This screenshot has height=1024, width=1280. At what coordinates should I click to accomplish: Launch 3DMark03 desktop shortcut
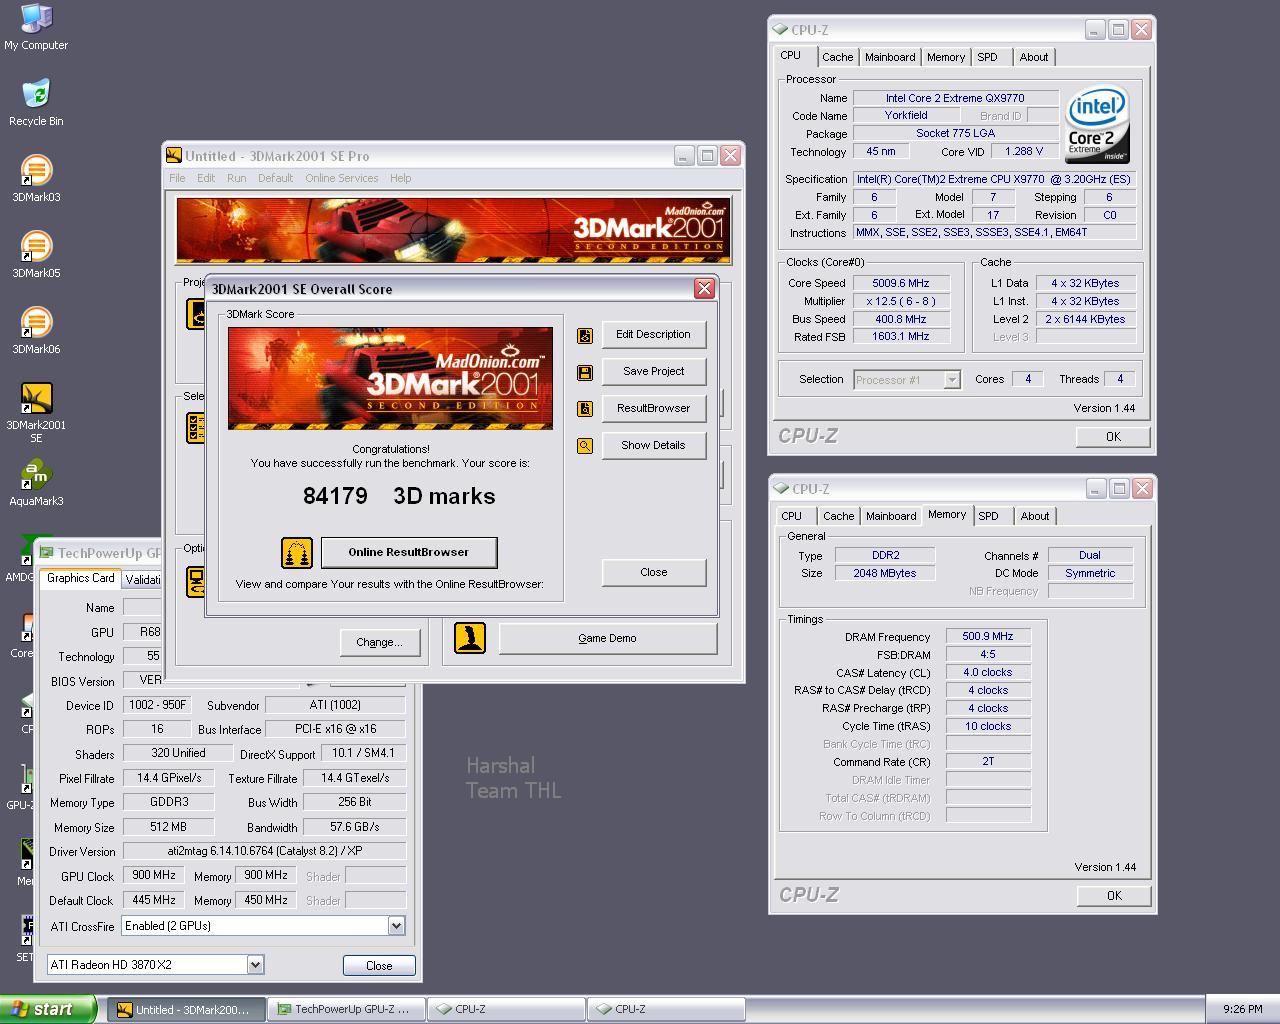[36, 179]
